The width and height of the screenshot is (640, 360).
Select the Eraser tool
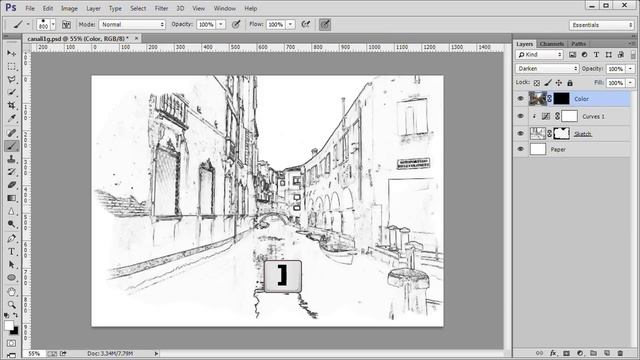click(11, 185)
